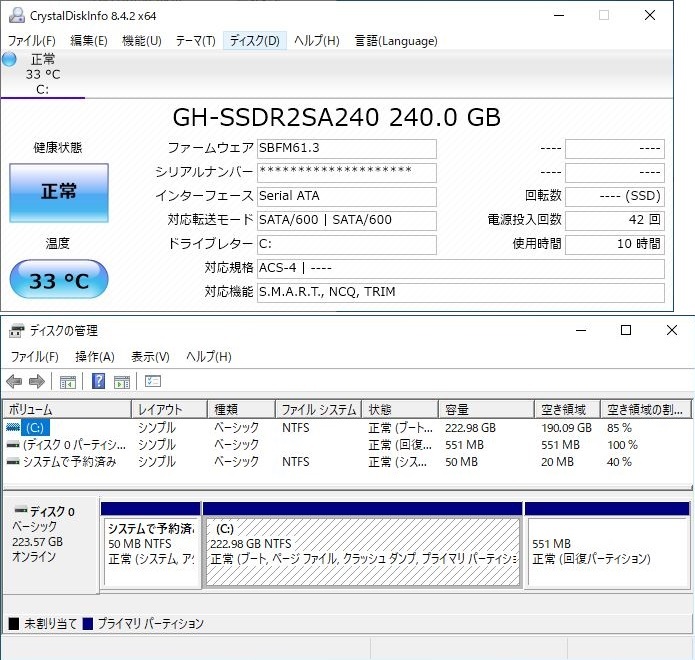695x660 pixels.
Task: Click the navy プライマリ パーティション legend swatch
Action: click(x=88, y=624)
